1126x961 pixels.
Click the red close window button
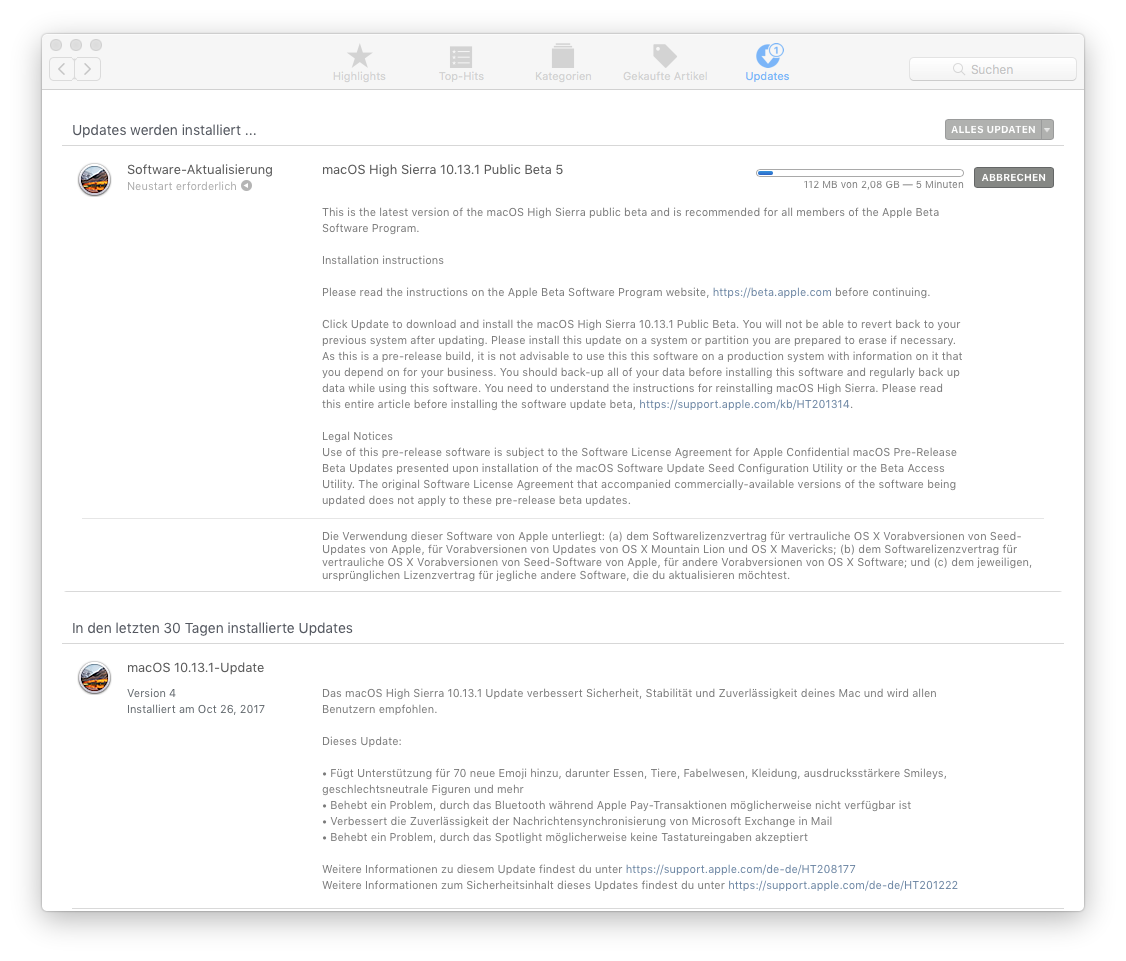56,45
